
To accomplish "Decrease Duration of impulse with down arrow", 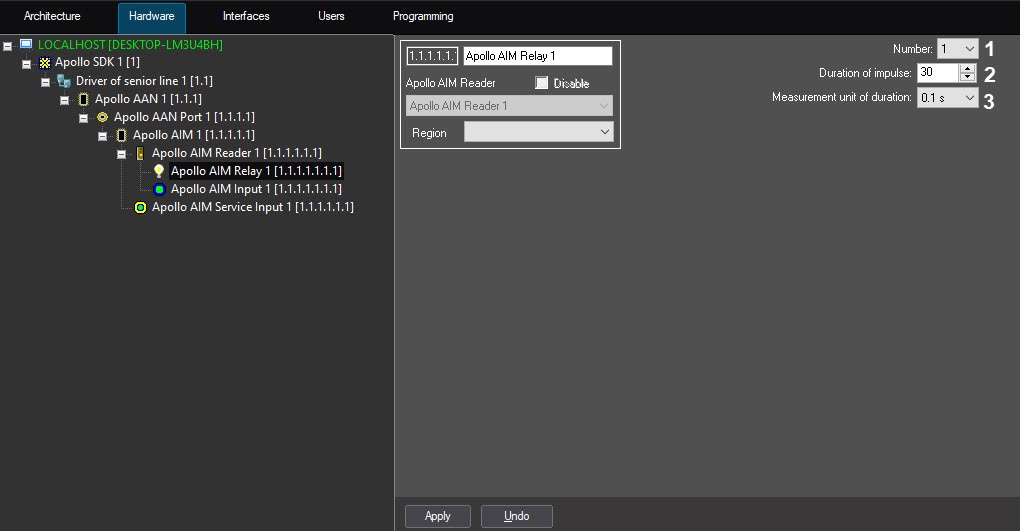I will 967,77.
